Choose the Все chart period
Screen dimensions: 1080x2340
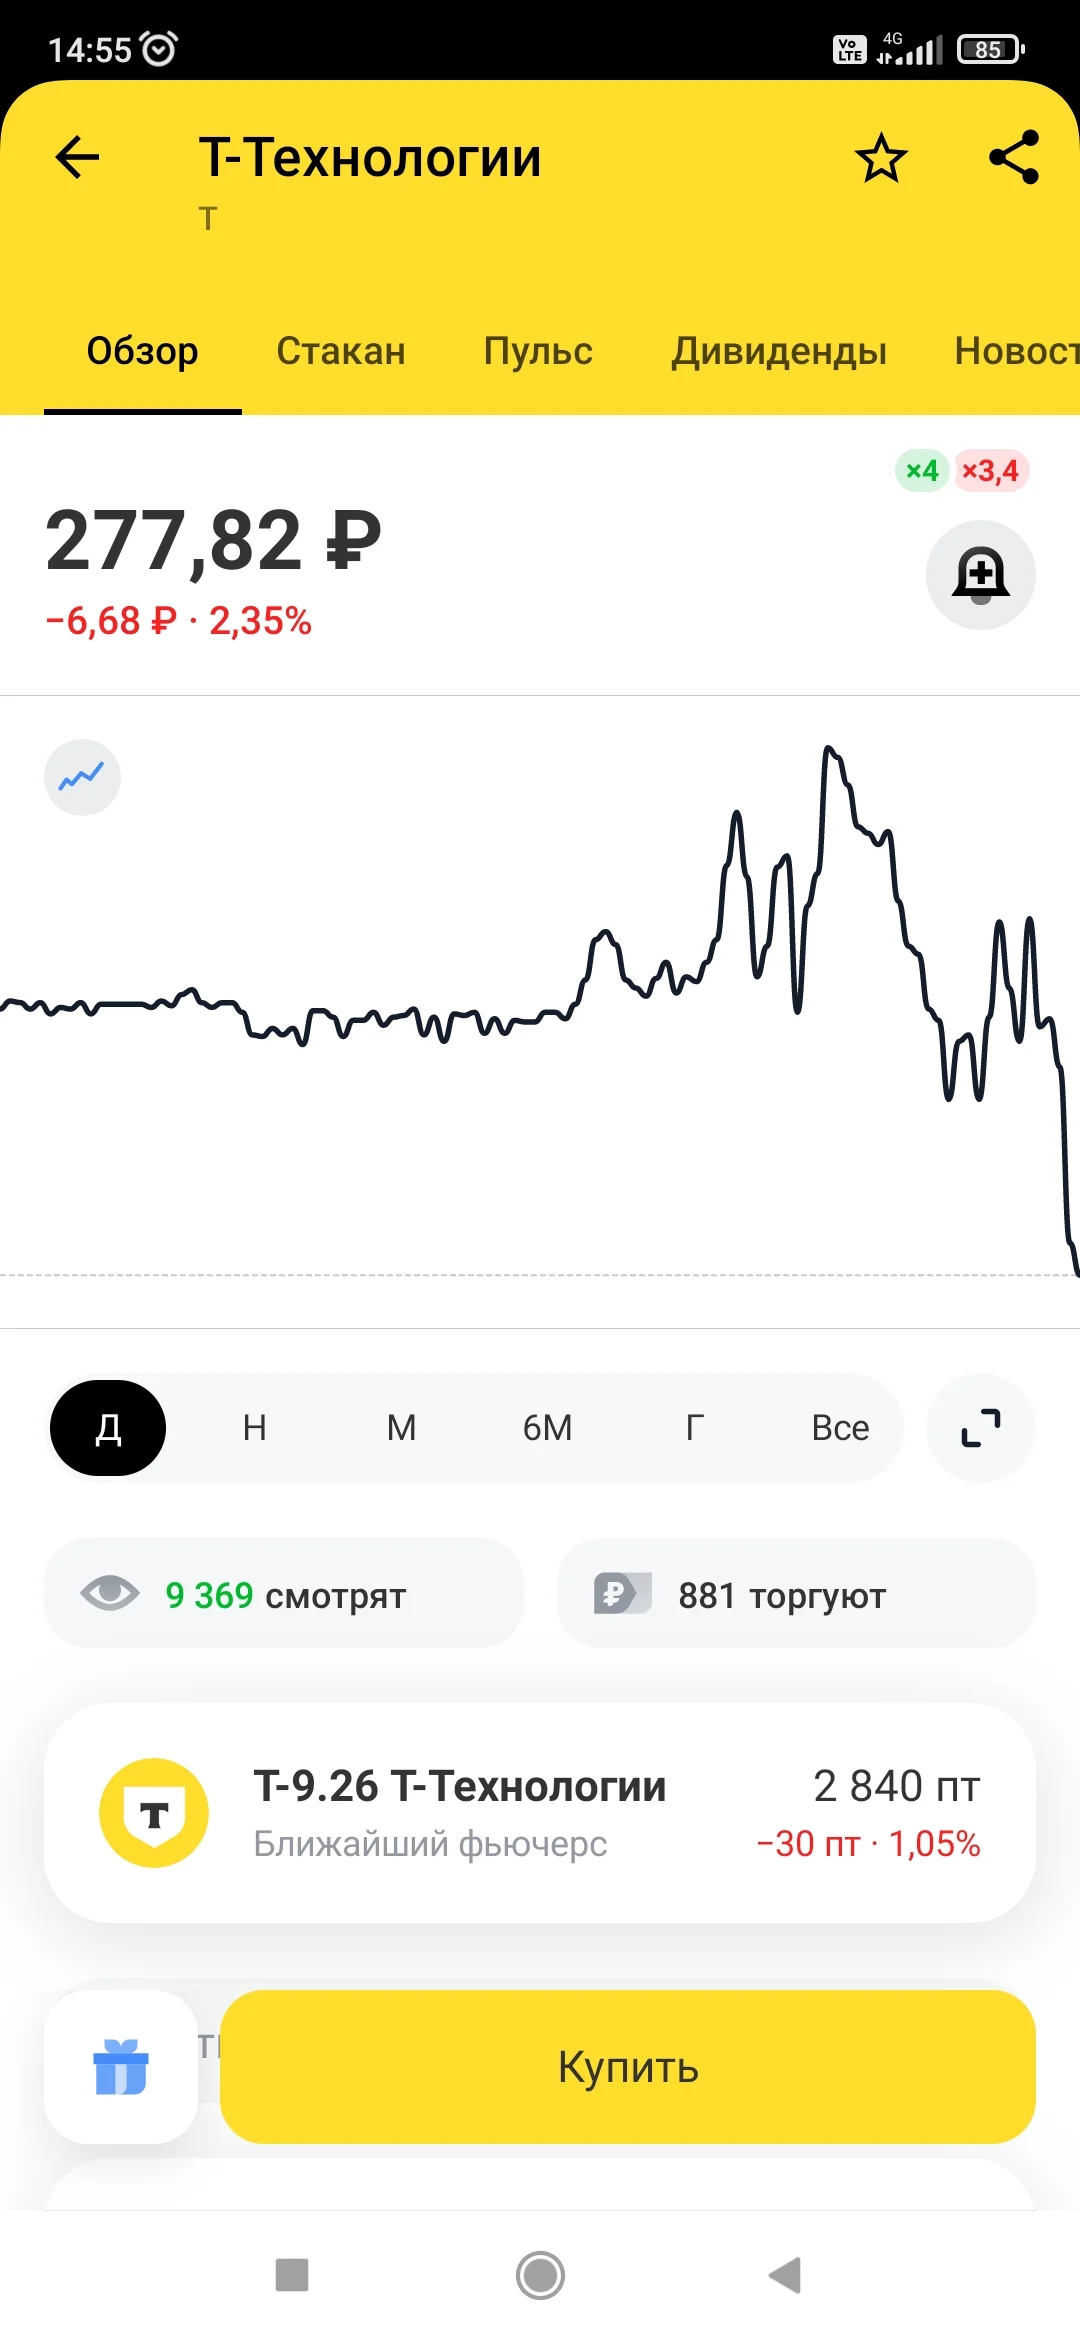[x=840, y=1428]
